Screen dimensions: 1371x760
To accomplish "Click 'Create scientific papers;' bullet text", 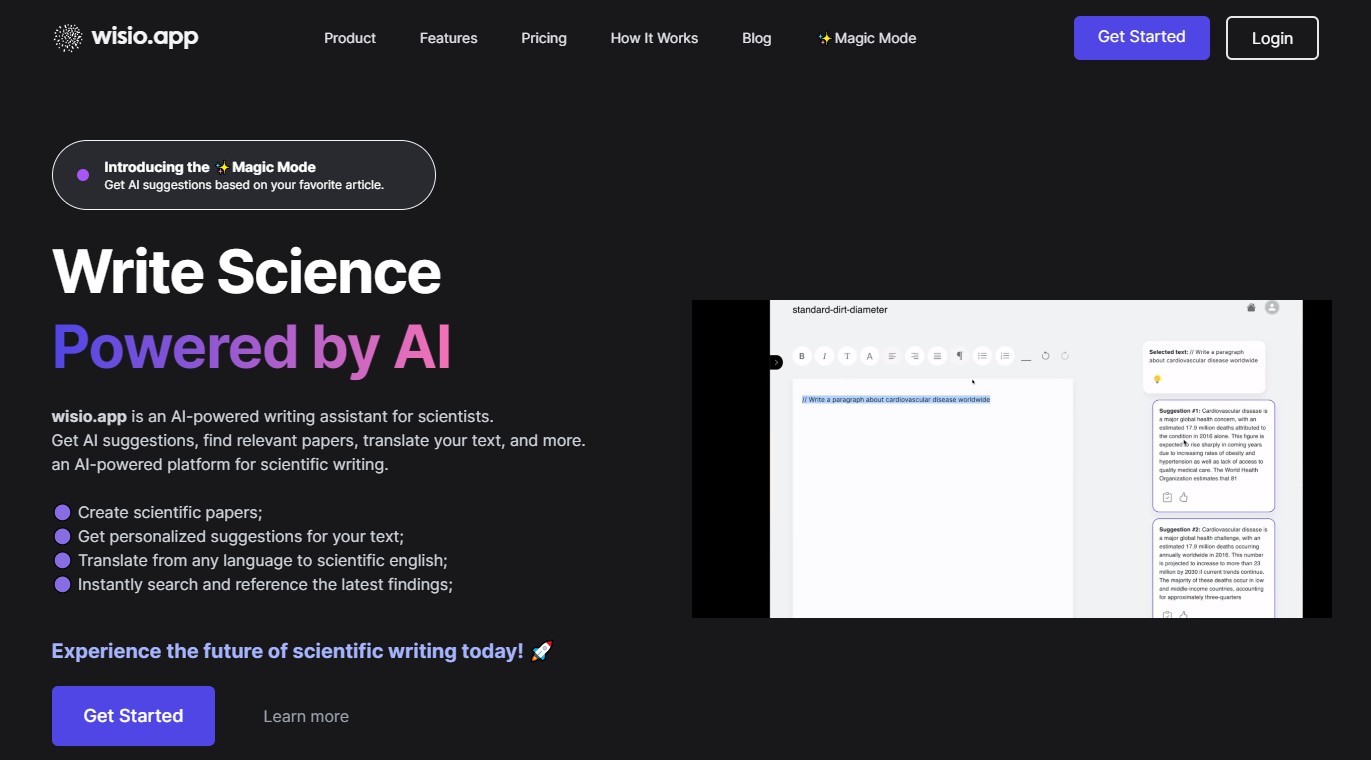I will [170, 512].
